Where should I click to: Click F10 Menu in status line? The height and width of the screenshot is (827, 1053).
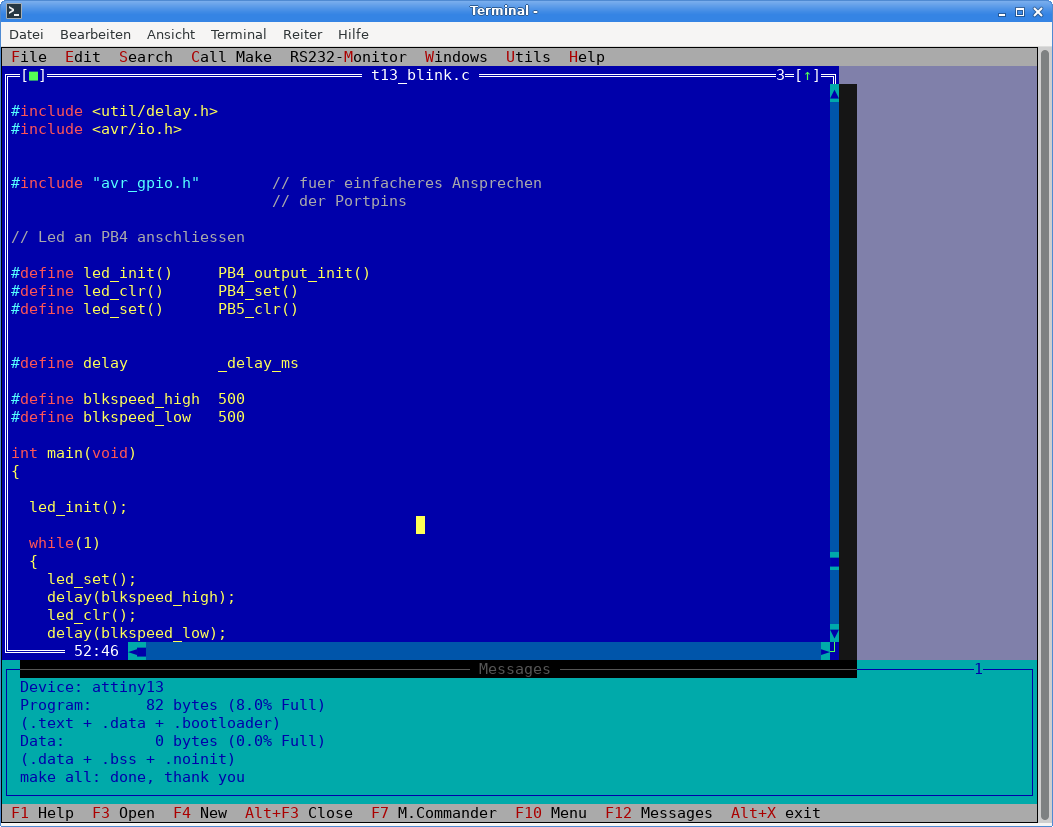[551, 814]
